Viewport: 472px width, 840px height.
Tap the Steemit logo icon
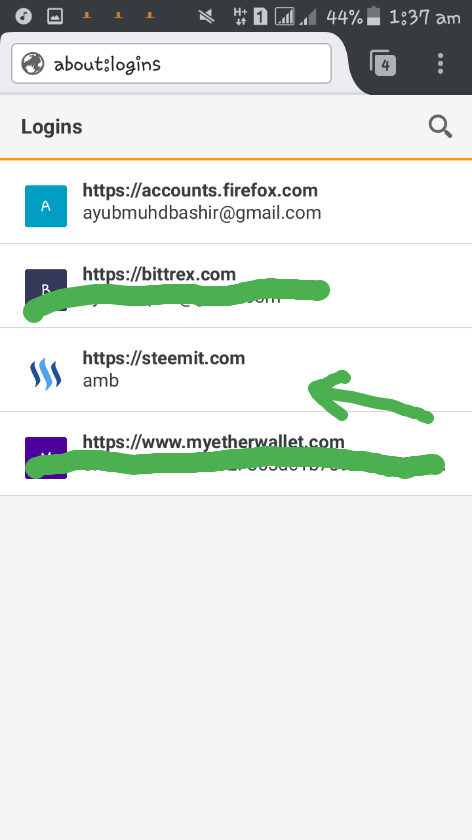[x=46, y=374]
